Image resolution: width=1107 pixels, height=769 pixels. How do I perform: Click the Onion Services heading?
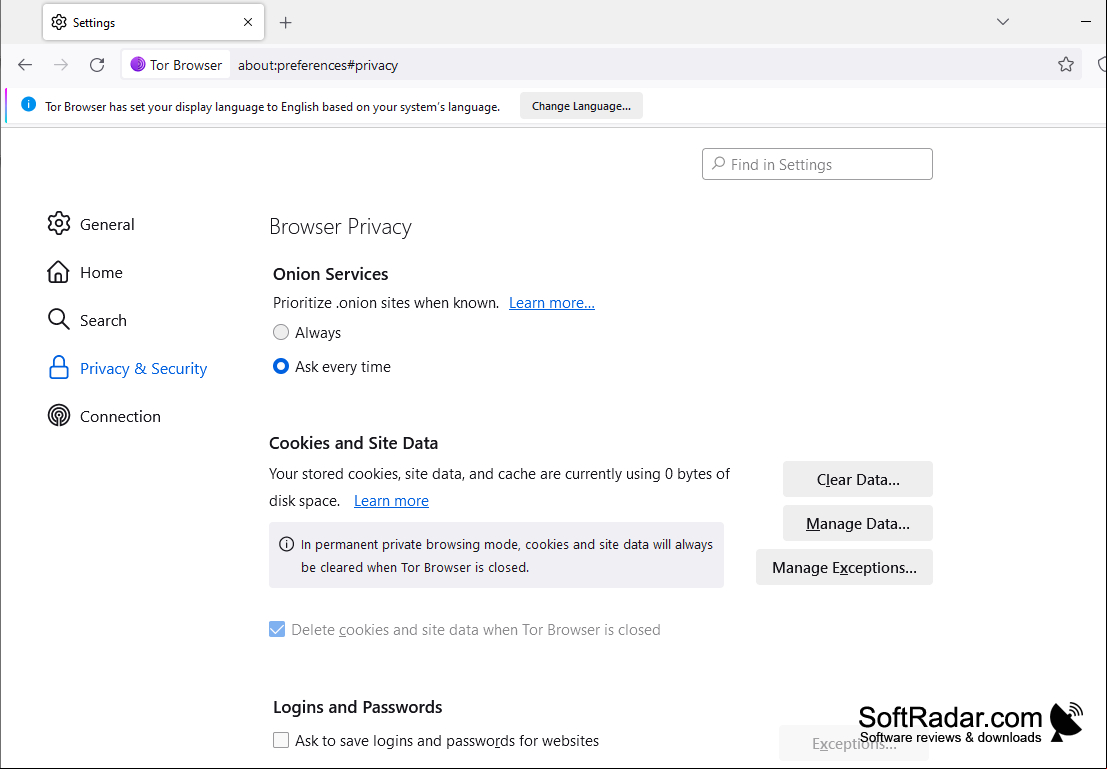330,274
